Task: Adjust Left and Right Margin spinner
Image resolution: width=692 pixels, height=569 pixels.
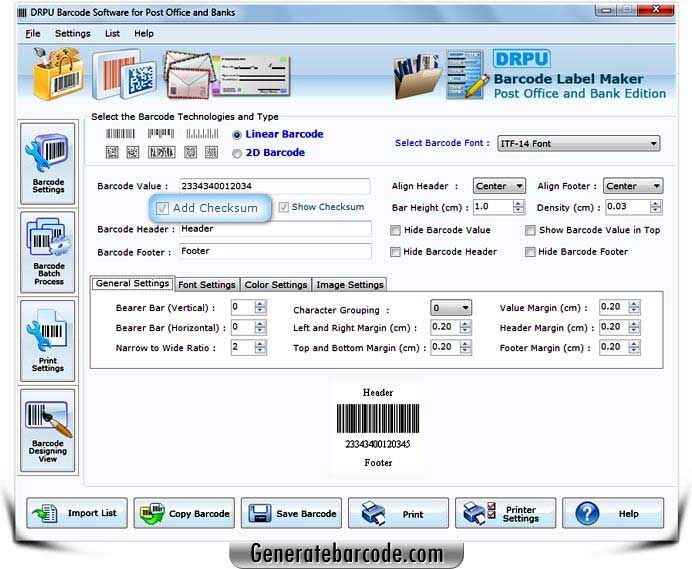Action: pos(465,327)
